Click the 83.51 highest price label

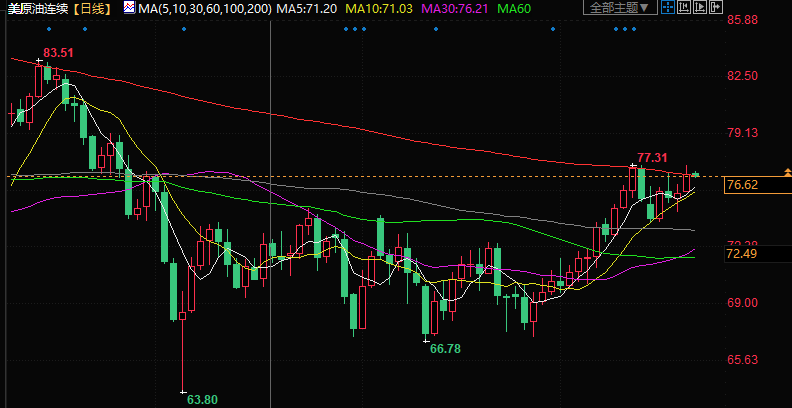pyautogui.click(x=58, y=52)
